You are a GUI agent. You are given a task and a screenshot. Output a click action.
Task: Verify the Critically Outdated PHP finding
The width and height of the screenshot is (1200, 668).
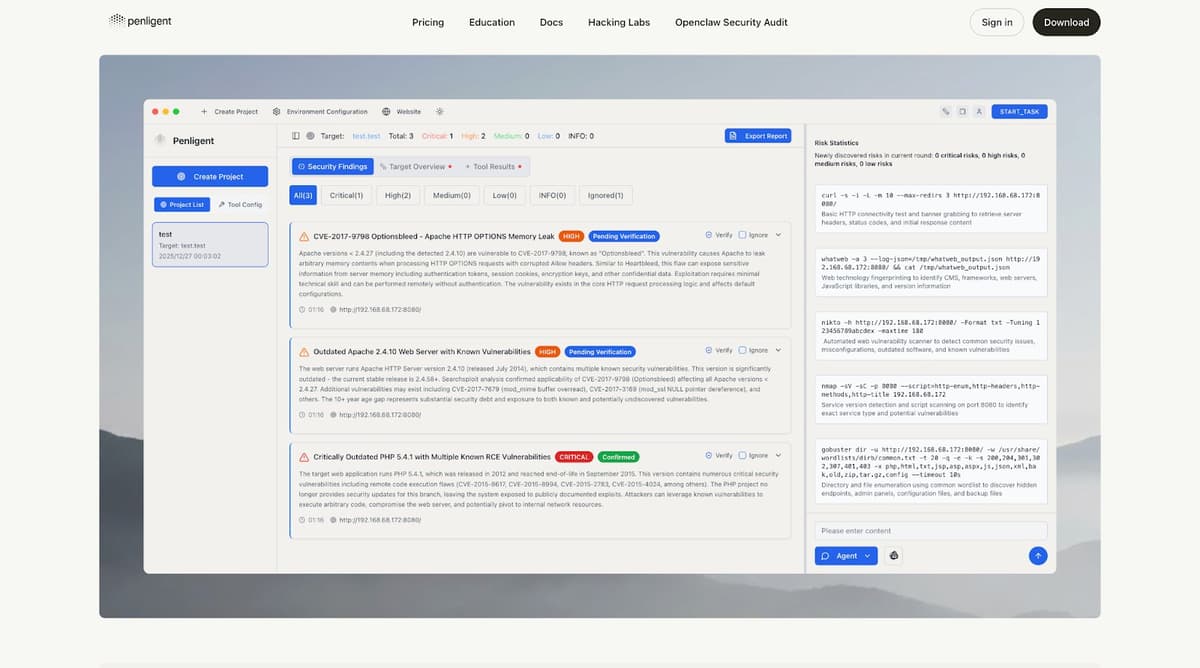tap(719, 456)
